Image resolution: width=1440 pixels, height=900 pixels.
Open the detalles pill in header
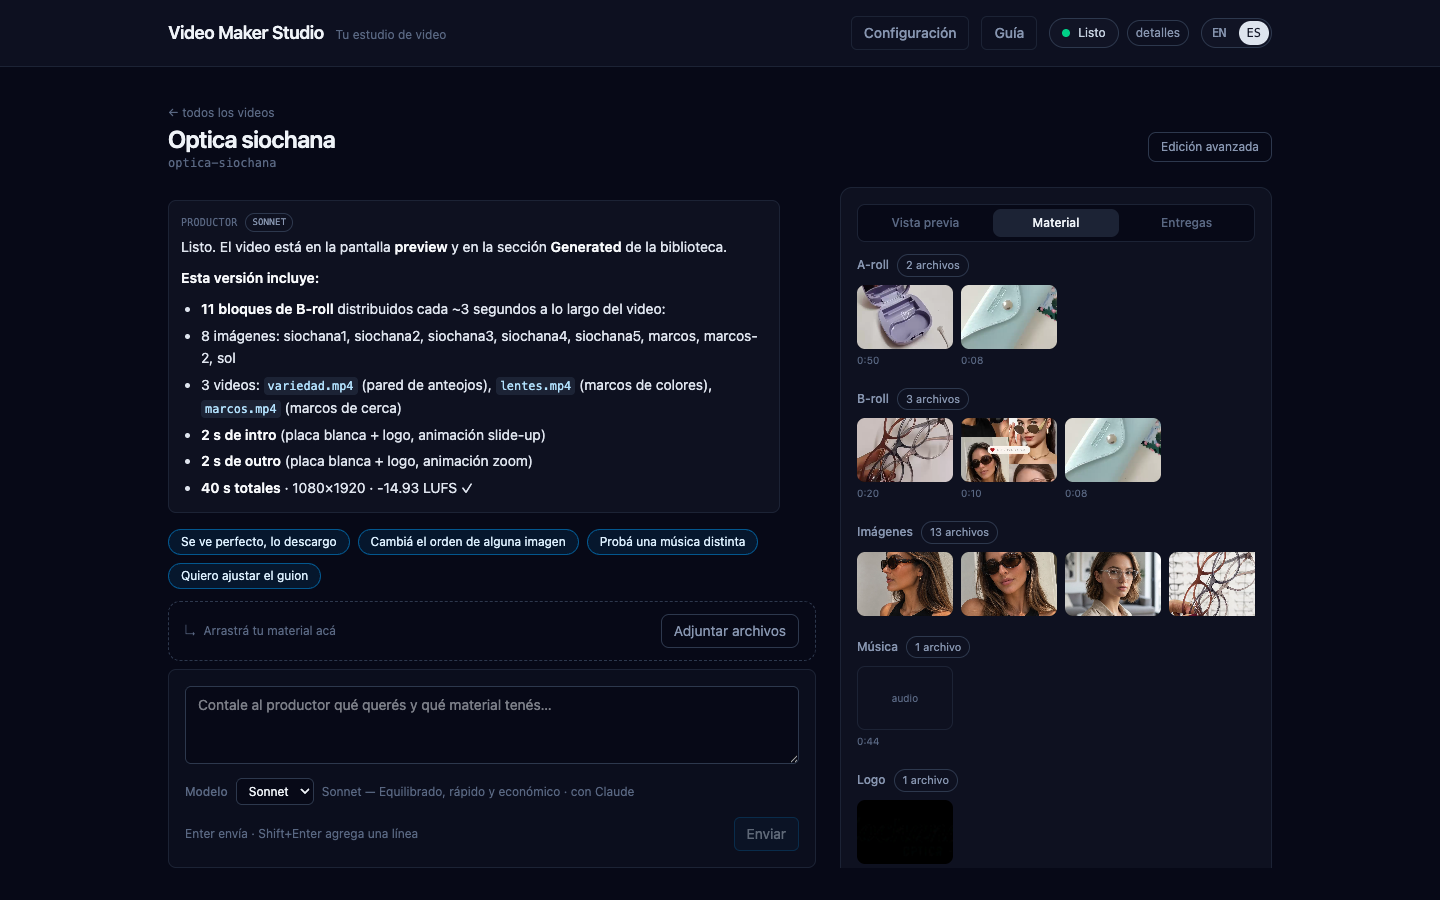[1157, 33]
